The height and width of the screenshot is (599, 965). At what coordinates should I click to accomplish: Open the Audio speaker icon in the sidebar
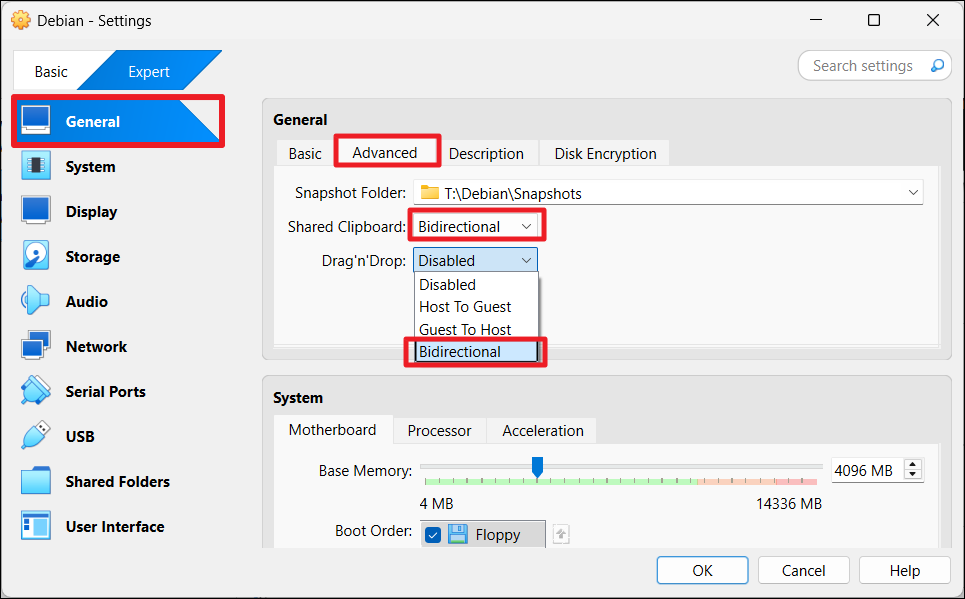[x=35, y=300]
